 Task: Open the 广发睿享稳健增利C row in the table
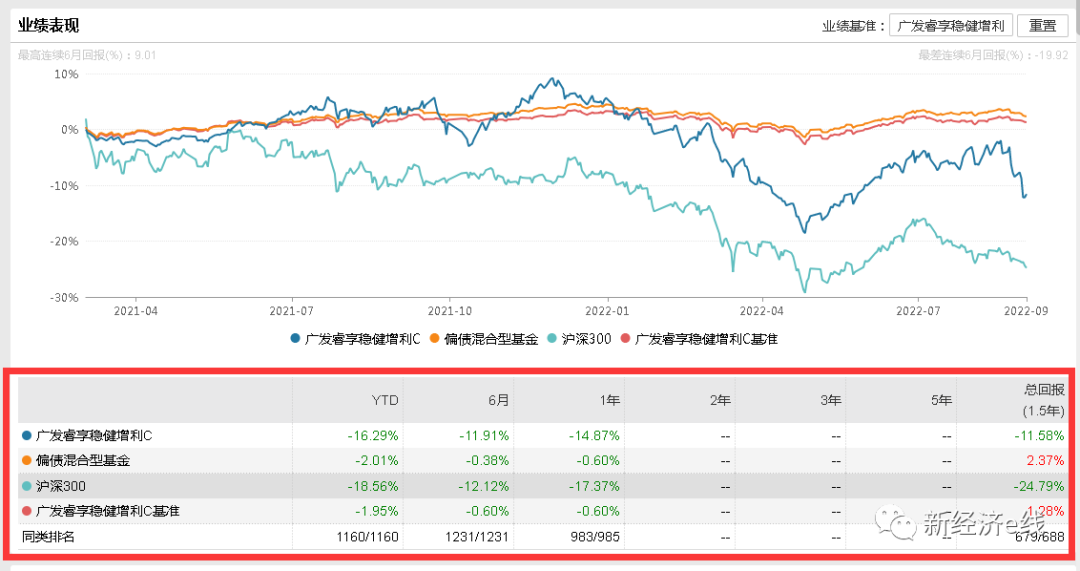tap(93, 436)
